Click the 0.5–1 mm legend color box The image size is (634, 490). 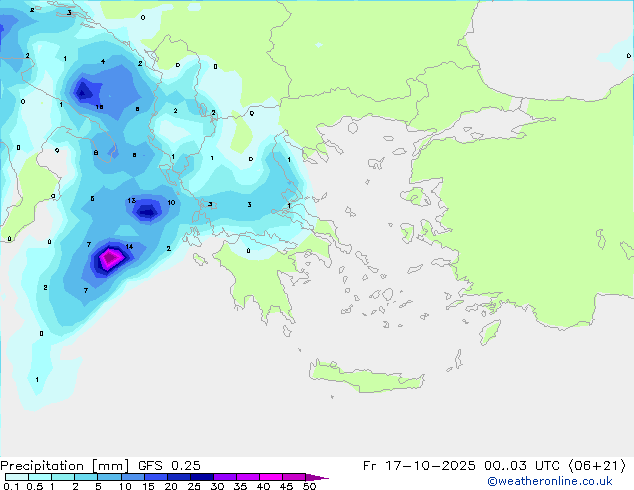click(x=40, y=477)
